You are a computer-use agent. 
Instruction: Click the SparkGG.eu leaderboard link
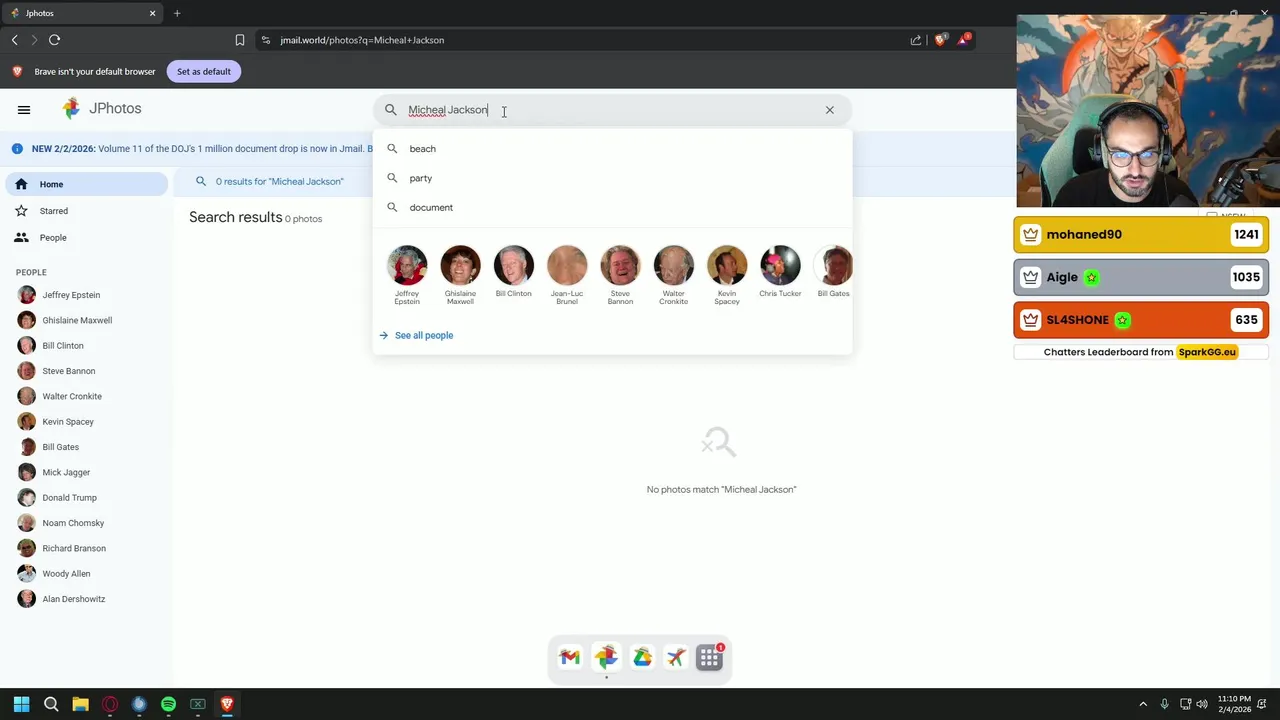1207,352
